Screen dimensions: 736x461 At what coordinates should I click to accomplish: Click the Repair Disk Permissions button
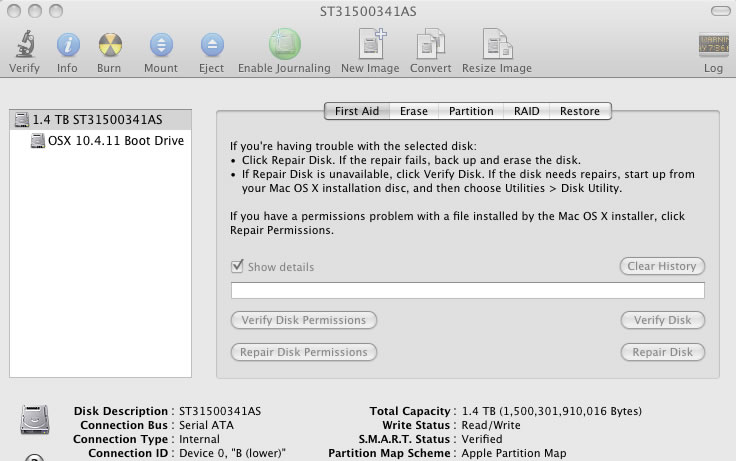304,352
